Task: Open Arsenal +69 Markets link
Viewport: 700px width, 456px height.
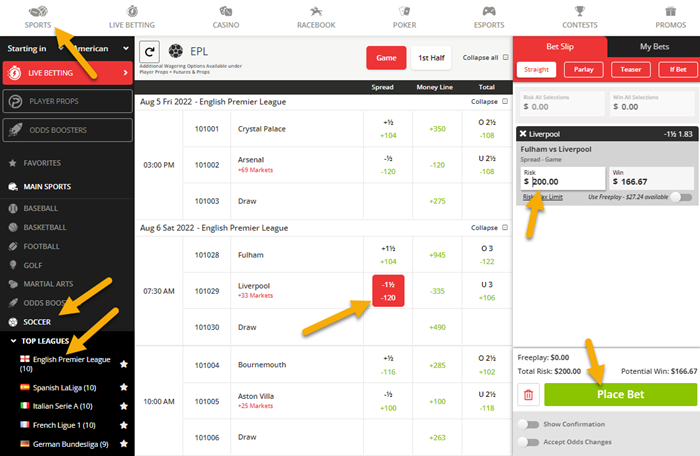Action: tap(255, 170)
